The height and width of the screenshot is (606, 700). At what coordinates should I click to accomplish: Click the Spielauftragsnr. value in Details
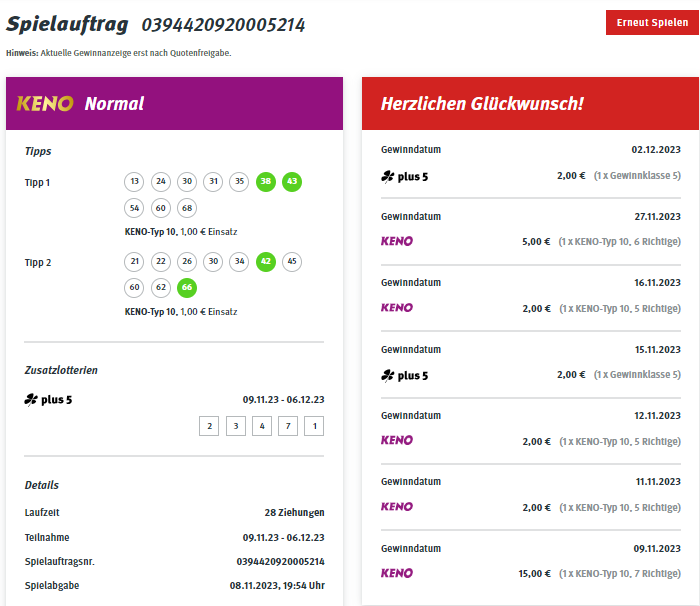click(280, 561)
